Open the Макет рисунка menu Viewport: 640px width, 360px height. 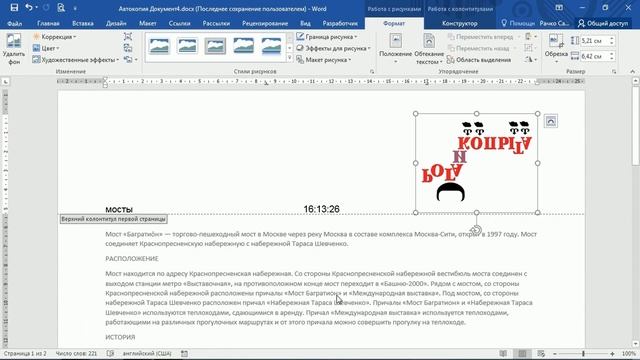tap(323, 60)
